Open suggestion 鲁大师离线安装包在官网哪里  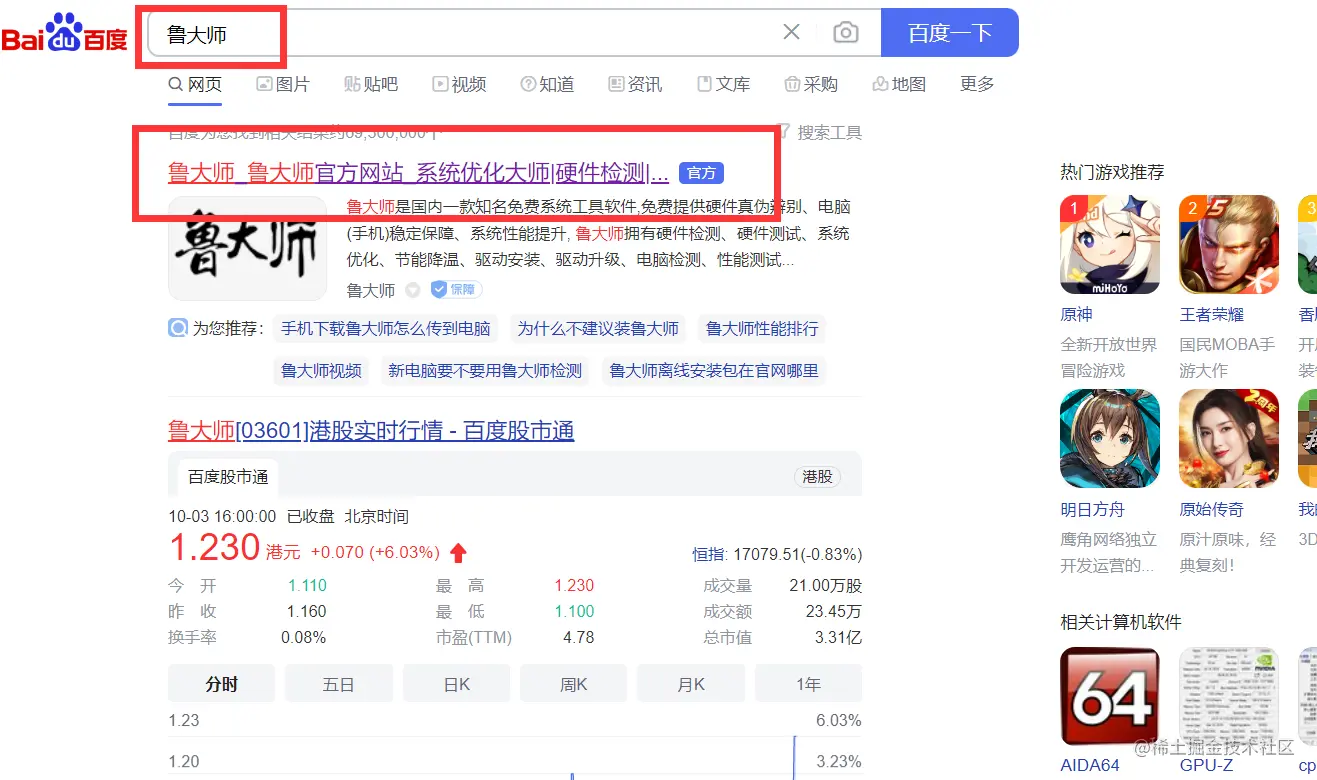(714, 371)
